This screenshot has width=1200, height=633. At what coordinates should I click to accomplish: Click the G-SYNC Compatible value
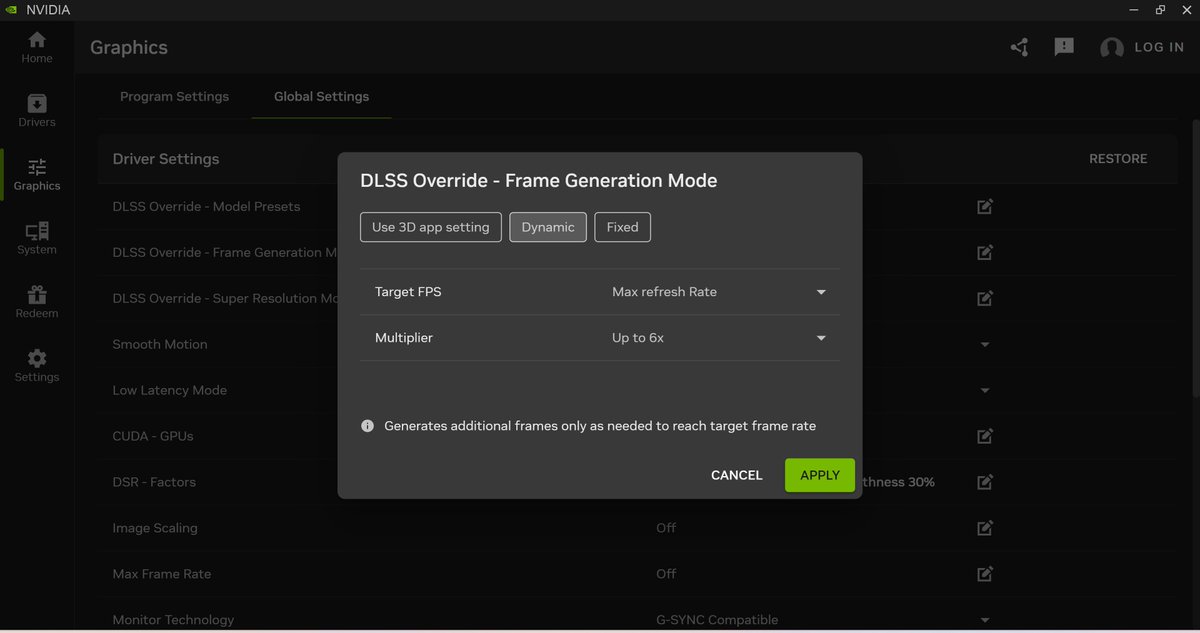717,620
